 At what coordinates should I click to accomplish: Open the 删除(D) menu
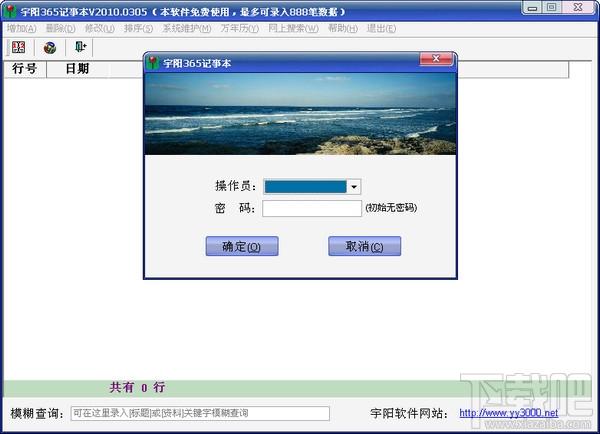[60, 28]
